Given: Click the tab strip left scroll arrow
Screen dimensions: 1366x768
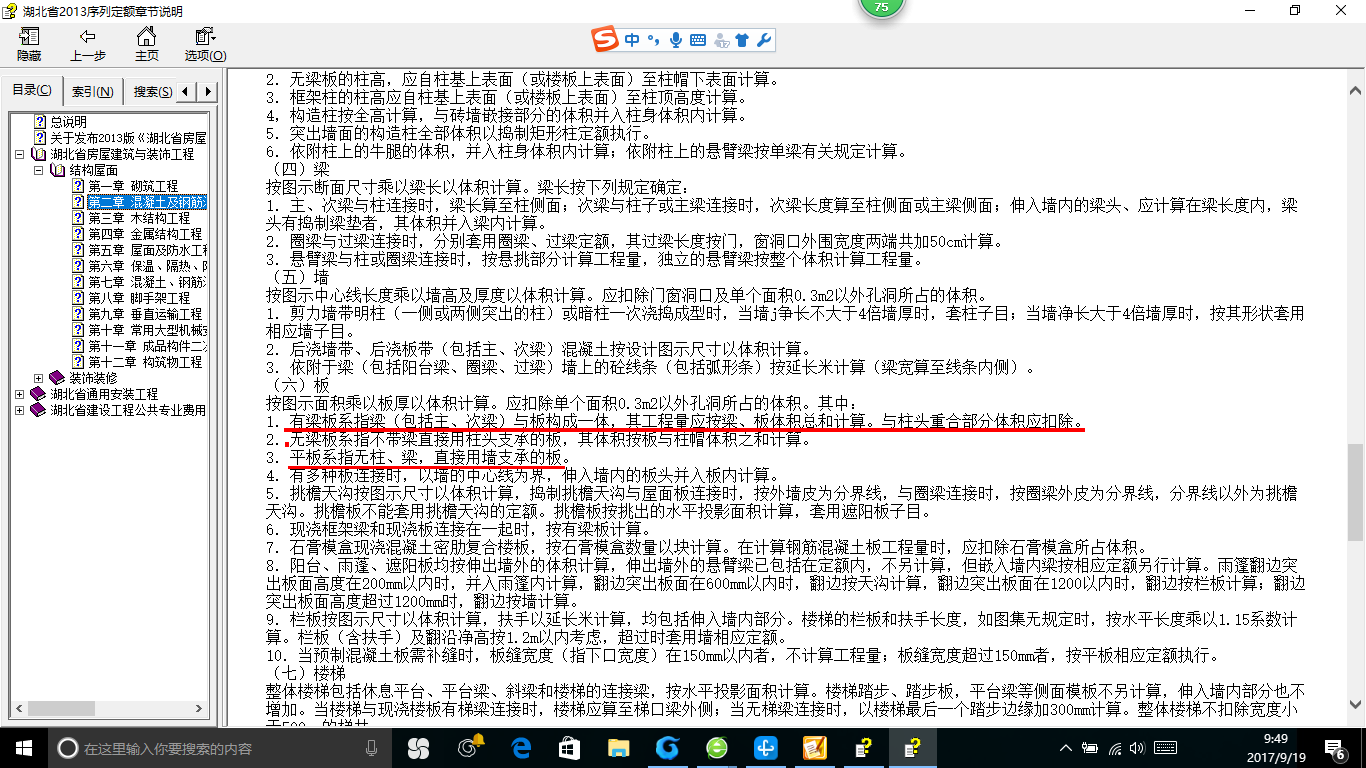Looking at the screenshot, I should click(x=188, y=92).
